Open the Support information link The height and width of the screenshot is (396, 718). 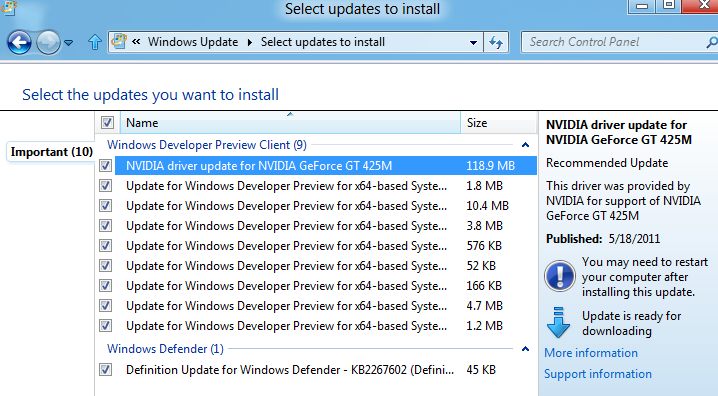coord(598,374)
